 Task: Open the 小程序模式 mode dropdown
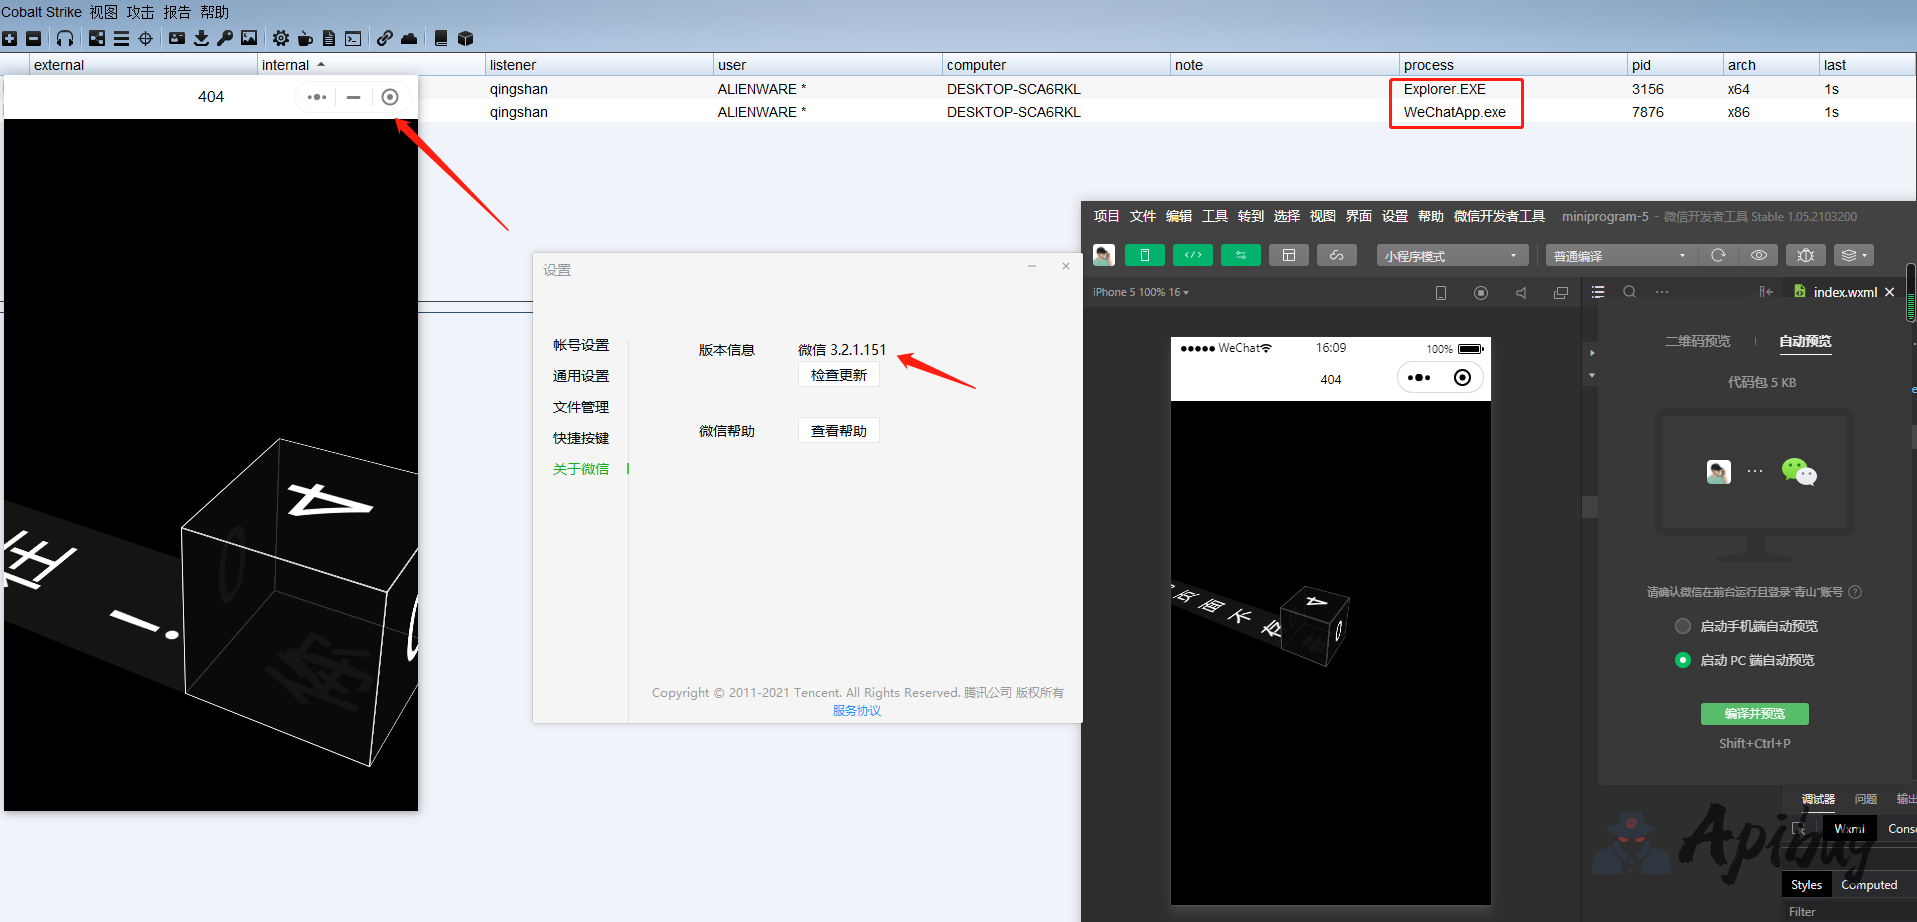(x=1451, y=256)
